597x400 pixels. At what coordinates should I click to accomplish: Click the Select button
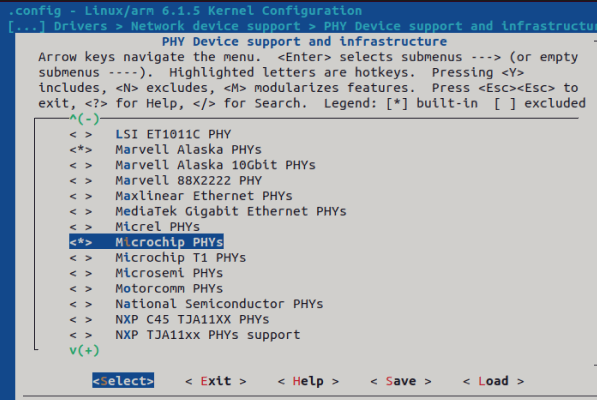pos(123,381)
